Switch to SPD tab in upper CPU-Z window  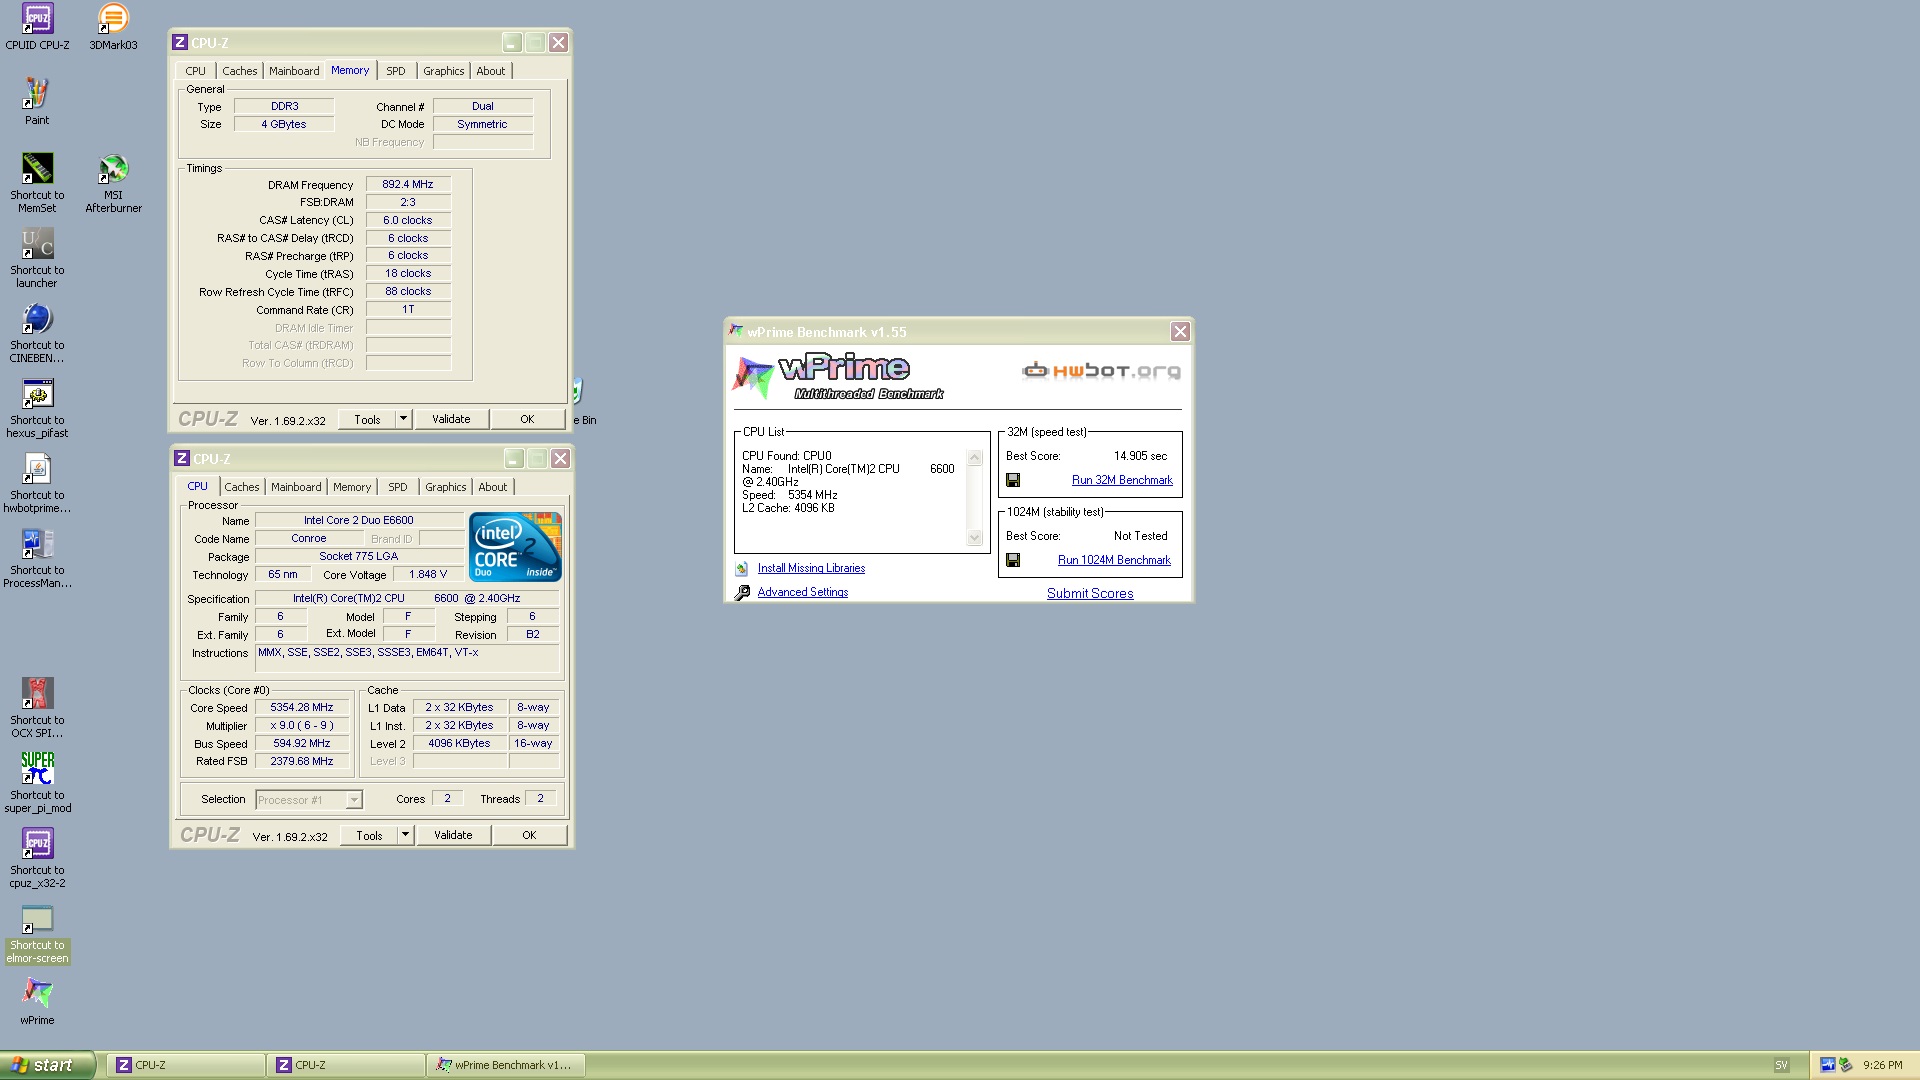[x=396, y=71]
